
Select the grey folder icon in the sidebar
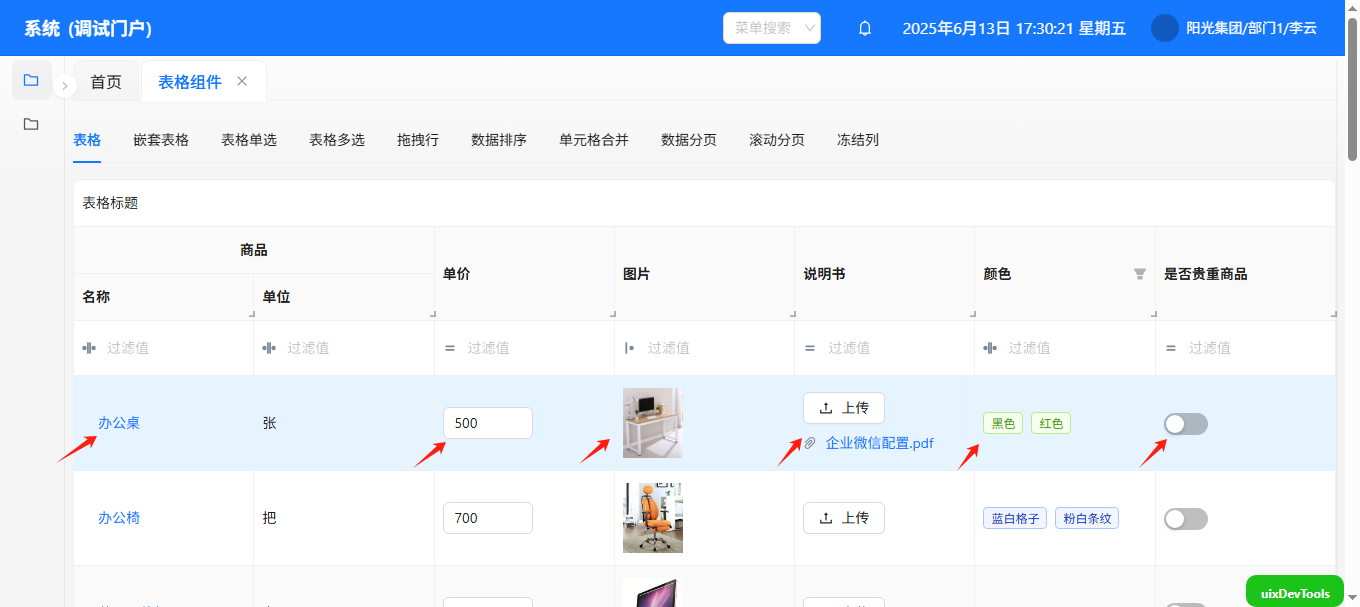tap(31, 124)
